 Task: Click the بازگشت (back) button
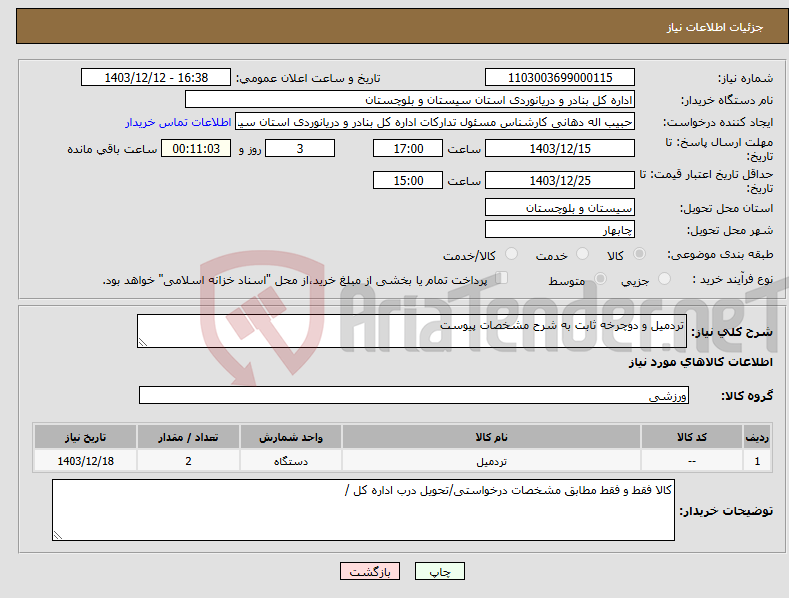coord(370,571)
